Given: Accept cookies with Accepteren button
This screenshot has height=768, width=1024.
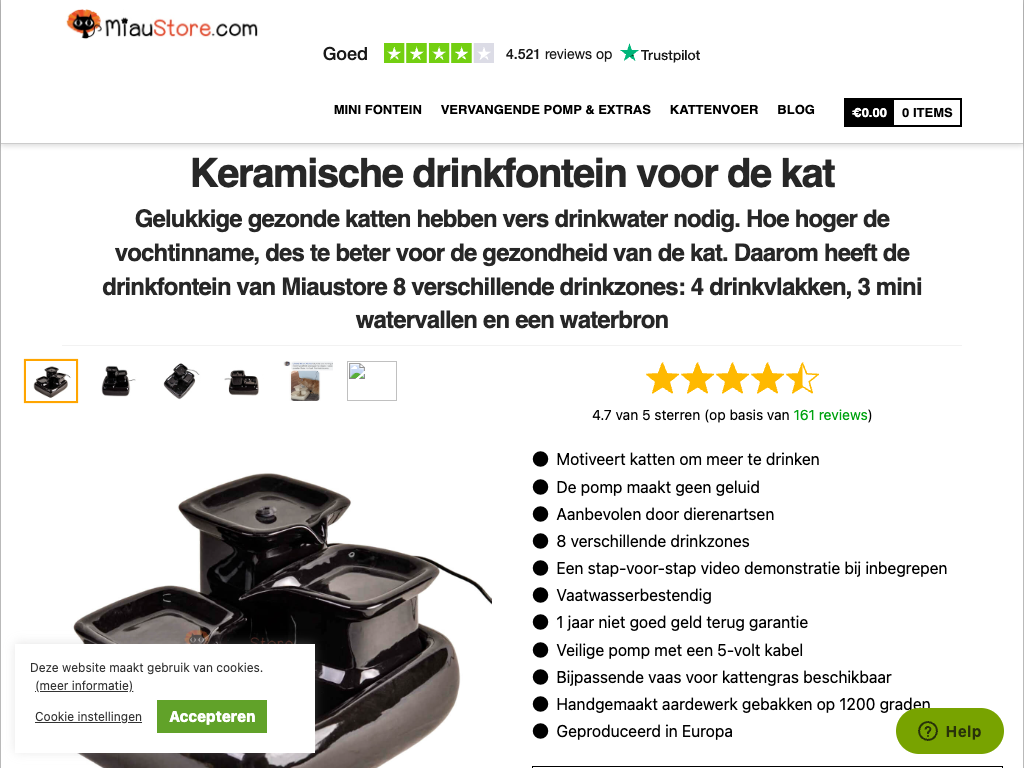Looking at the screenshot, I should (x=212, y=716).
